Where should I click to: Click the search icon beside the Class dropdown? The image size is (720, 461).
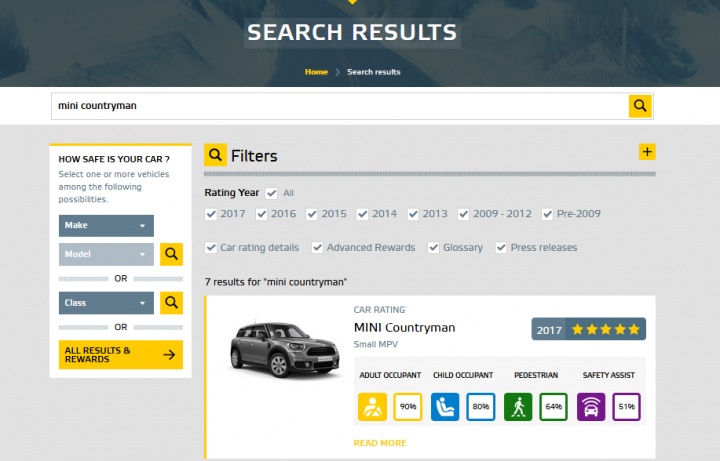[x=171, y=303]
